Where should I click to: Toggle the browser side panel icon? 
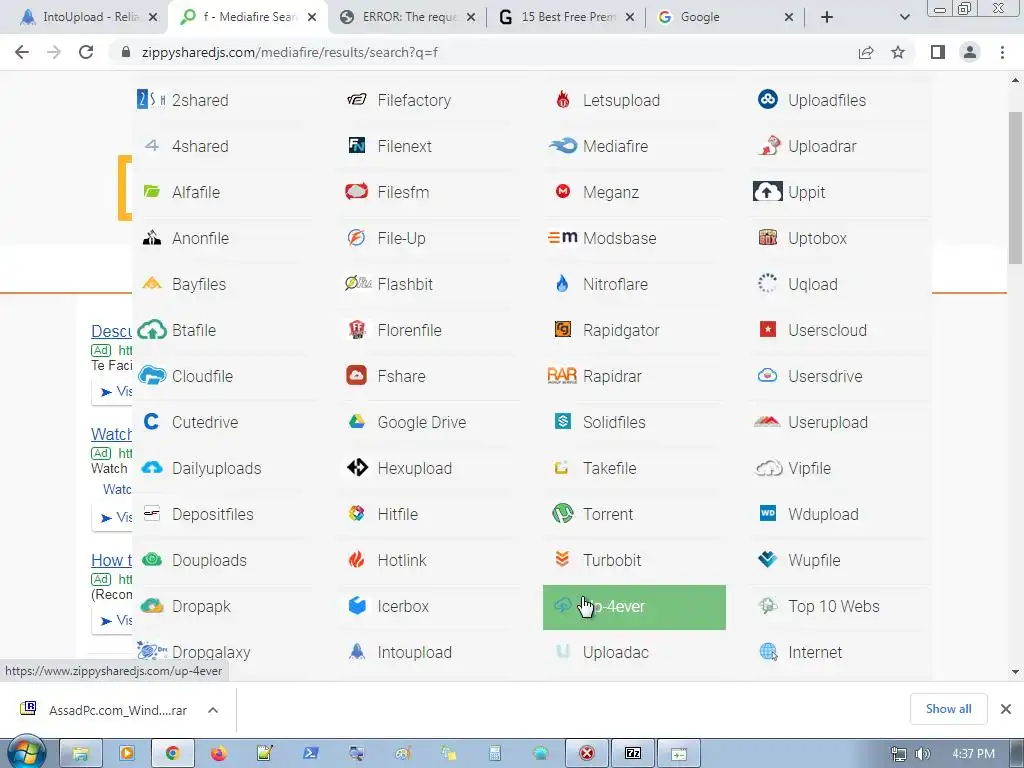[938, 52]
